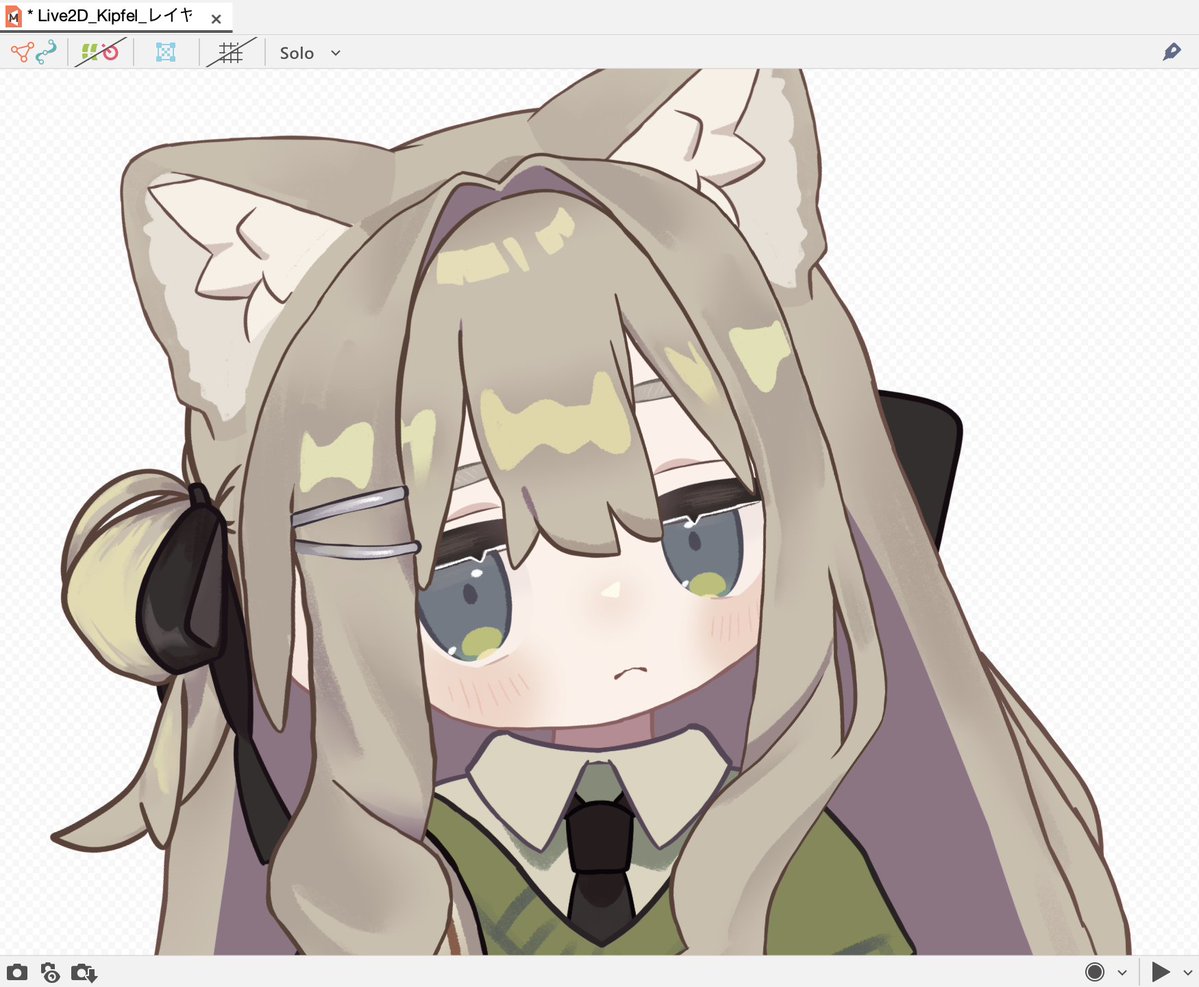Screen dimensions: 1199x987
Task: Toggle the slashed grid display icon
Action: pos(231,52)
